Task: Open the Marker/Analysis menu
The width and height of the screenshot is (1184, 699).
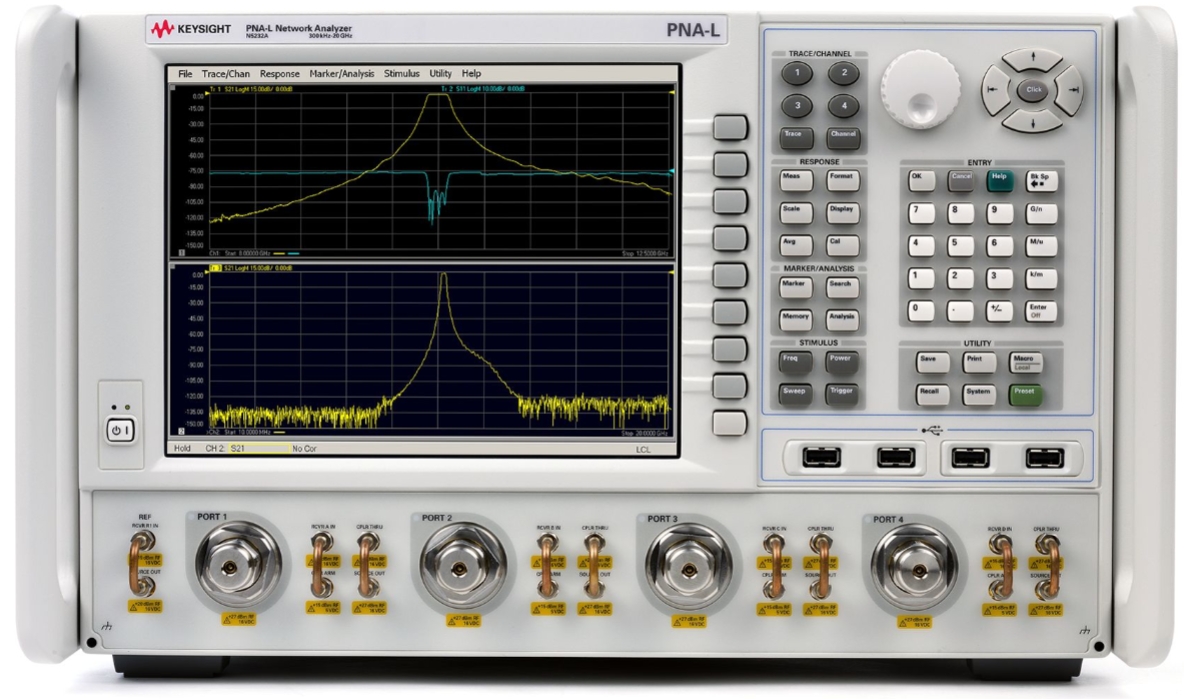Action: [x=341, y=73]
